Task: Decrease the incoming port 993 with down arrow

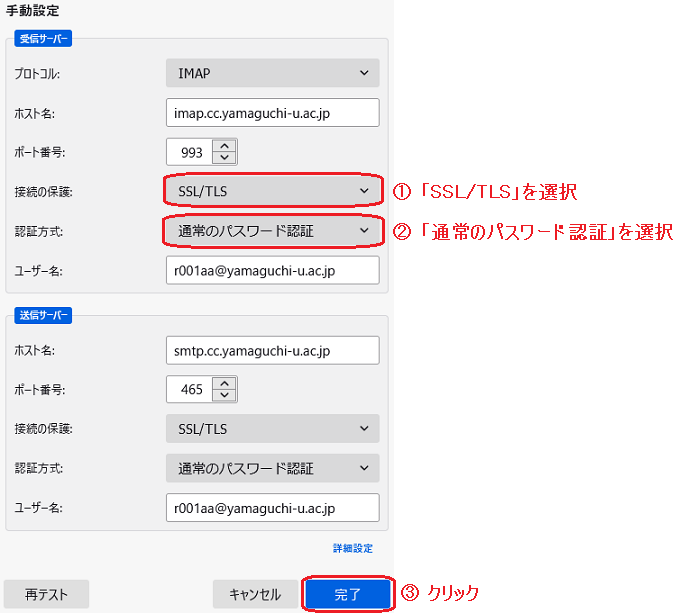Action: coord(225,158)
